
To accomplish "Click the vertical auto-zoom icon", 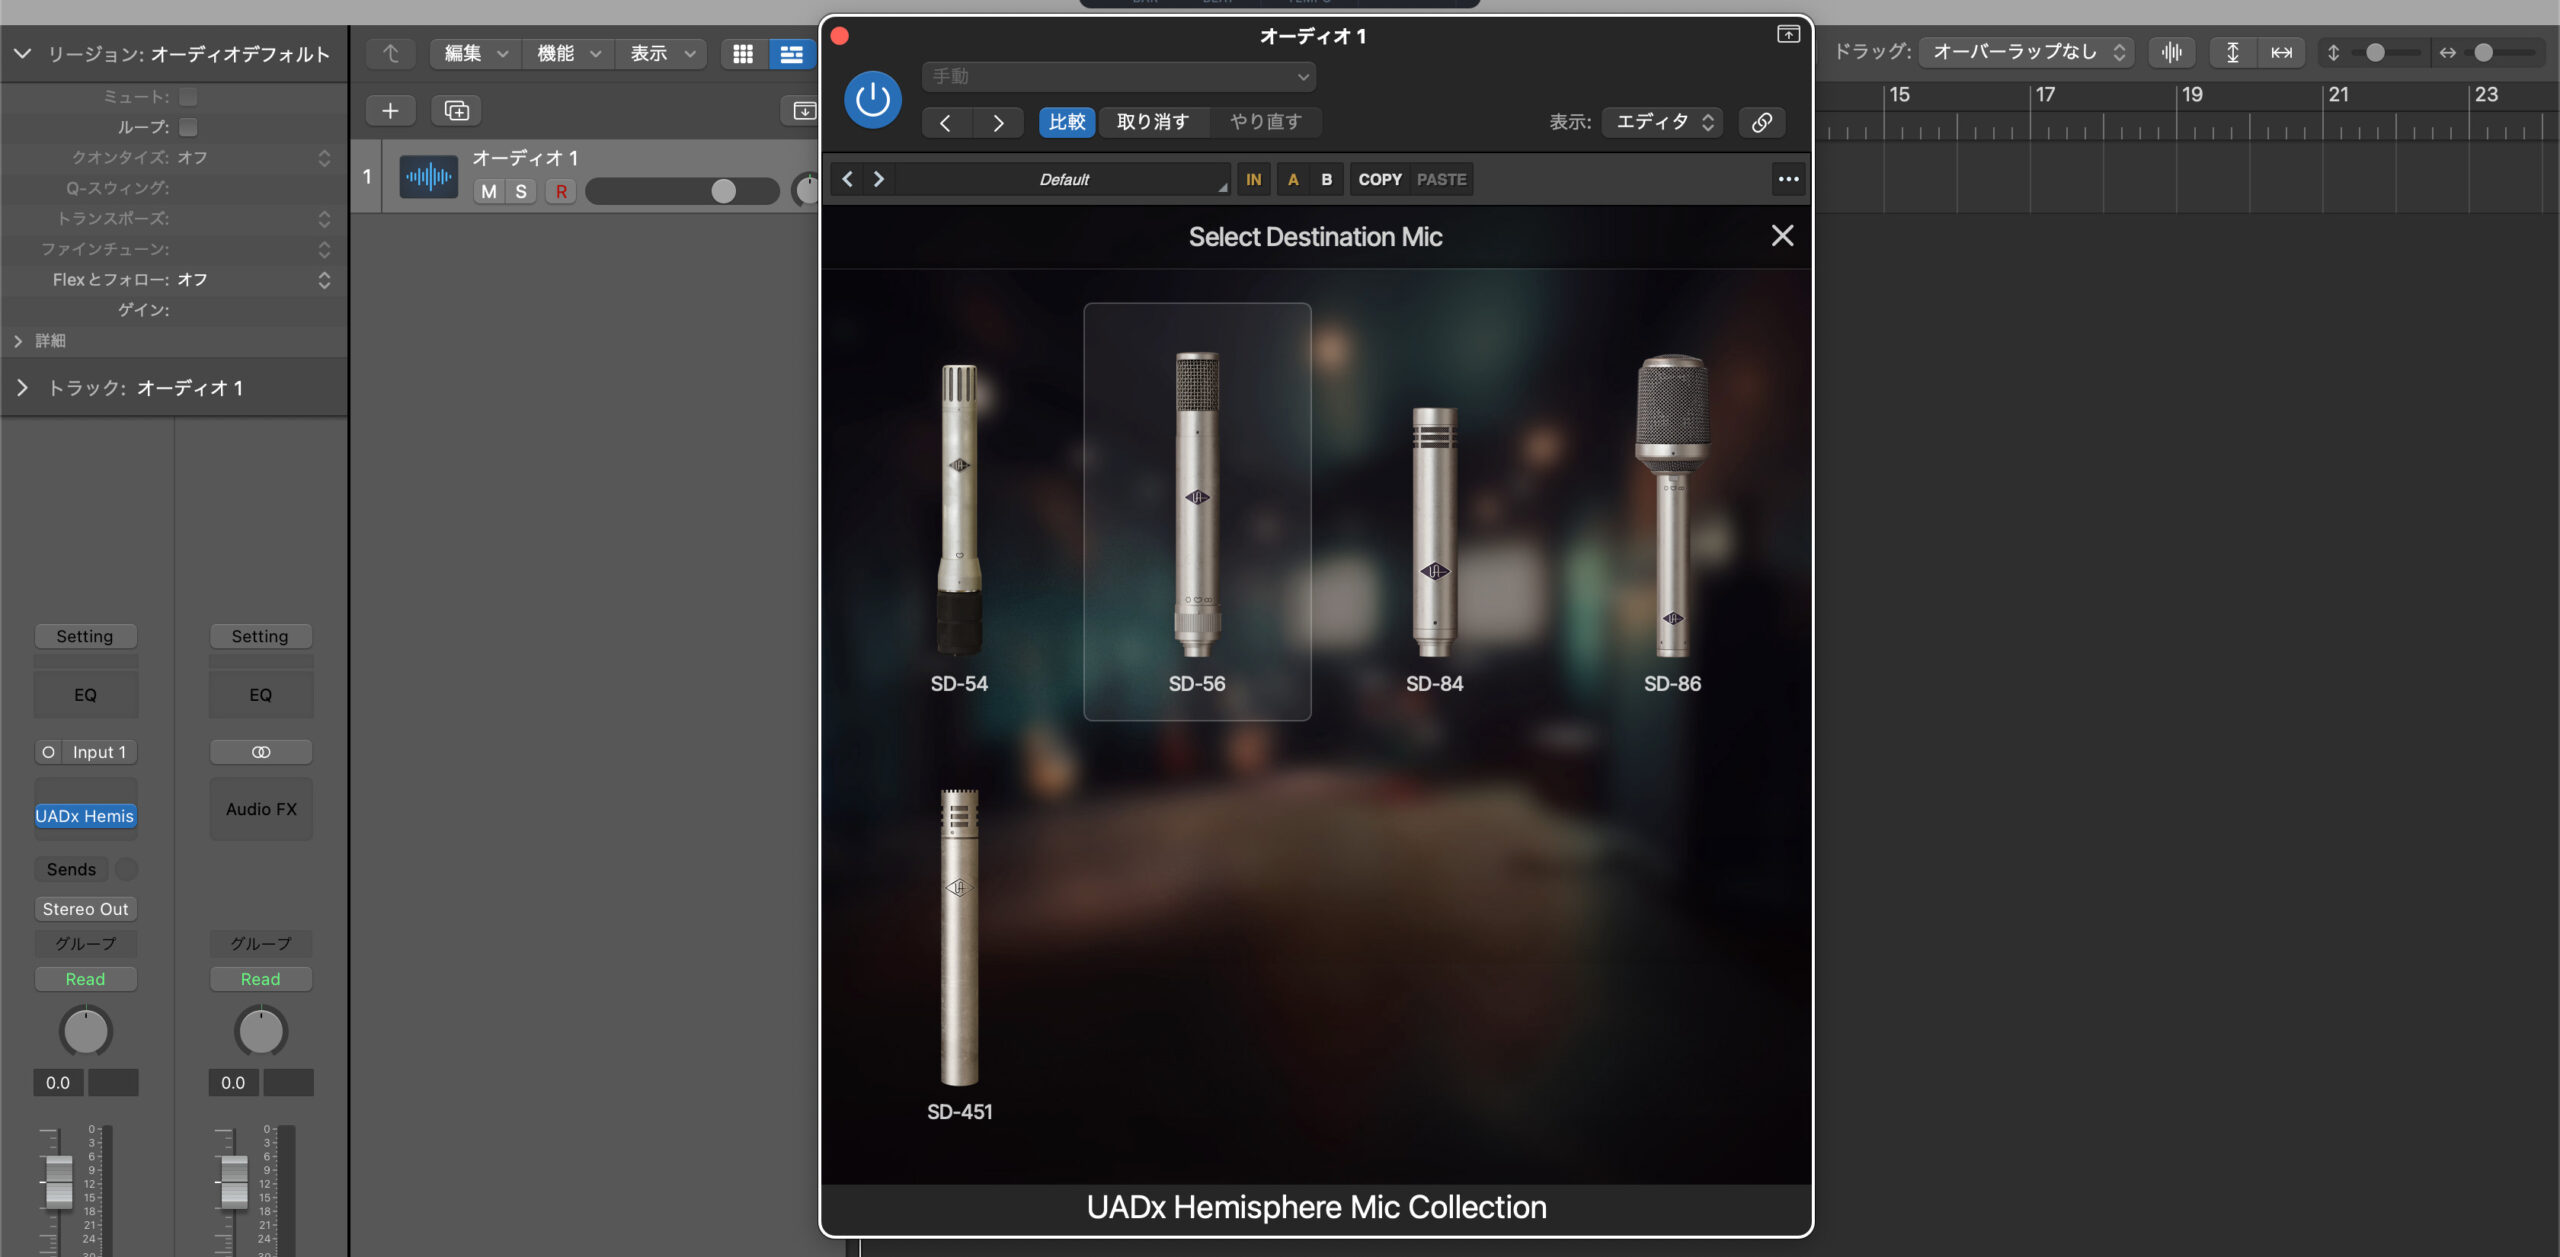I will point(2232,52).
